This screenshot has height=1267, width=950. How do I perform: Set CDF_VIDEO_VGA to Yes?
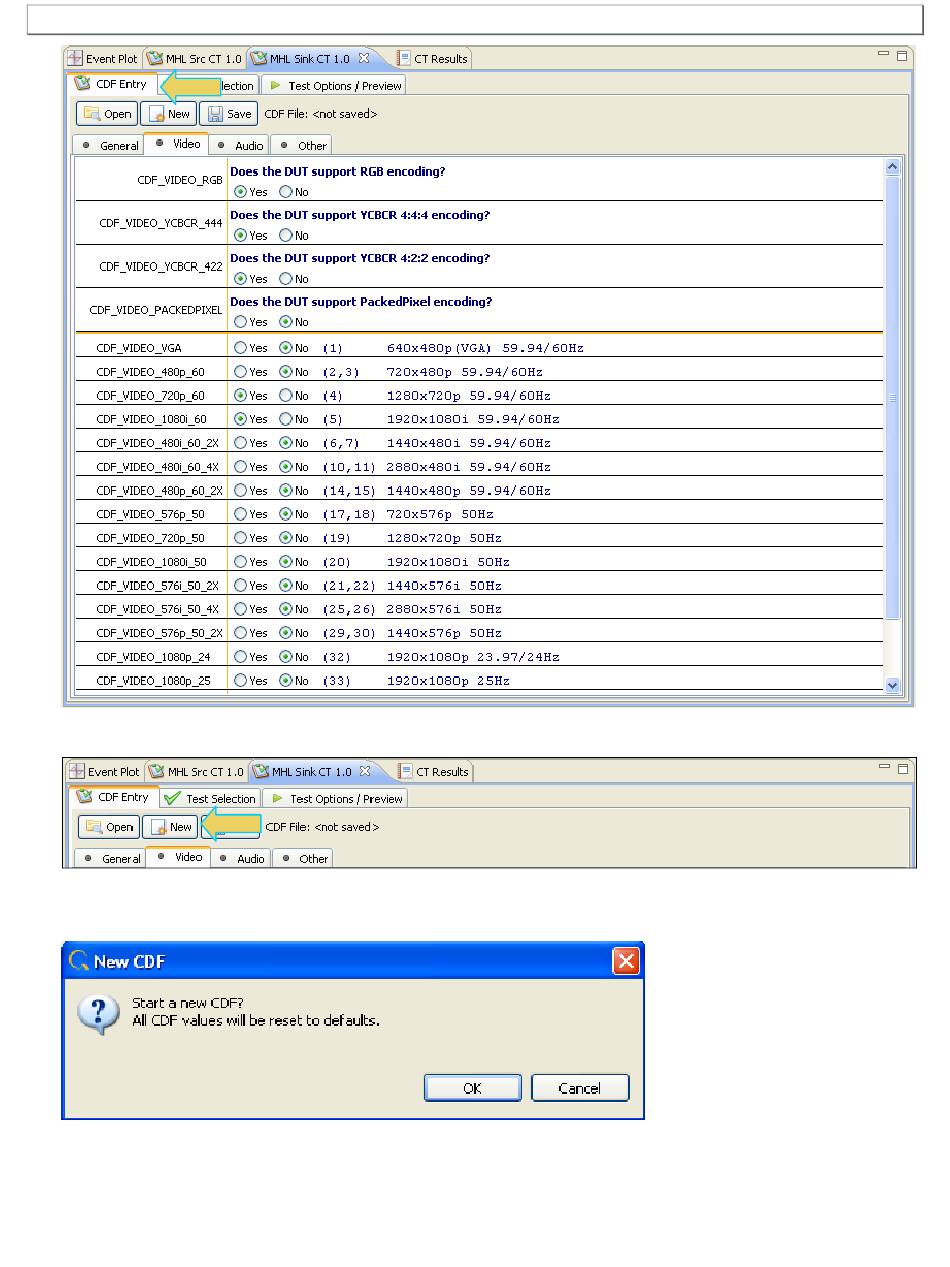(x=240, y=348)
